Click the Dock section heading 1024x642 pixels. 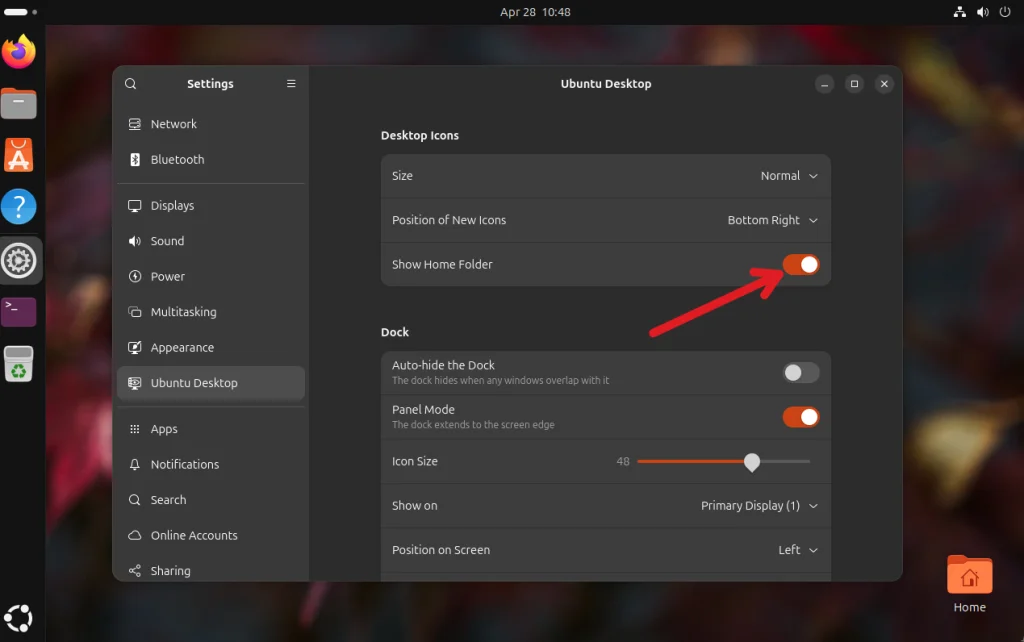tap(394, 332)
